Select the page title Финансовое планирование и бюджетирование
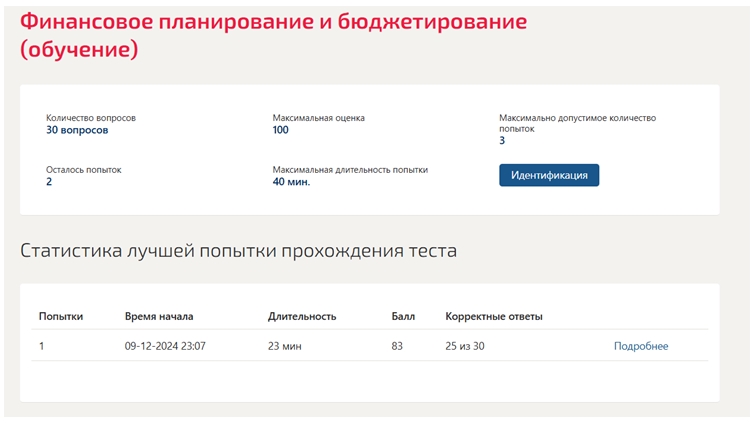Viewport: 751px width, 431px height. 273,22
